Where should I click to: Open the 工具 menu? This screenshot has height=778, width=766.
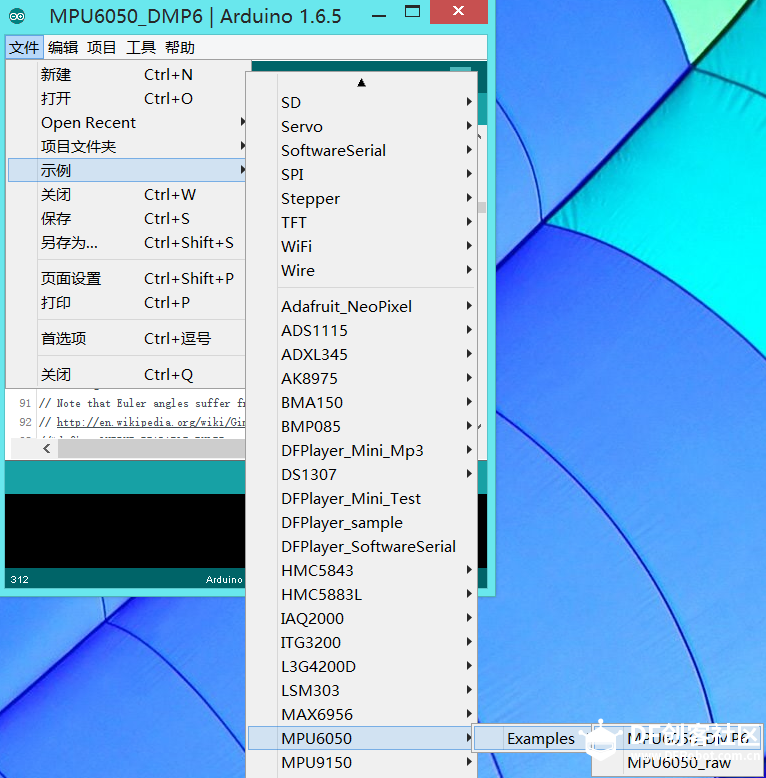(x=141, y=48)
